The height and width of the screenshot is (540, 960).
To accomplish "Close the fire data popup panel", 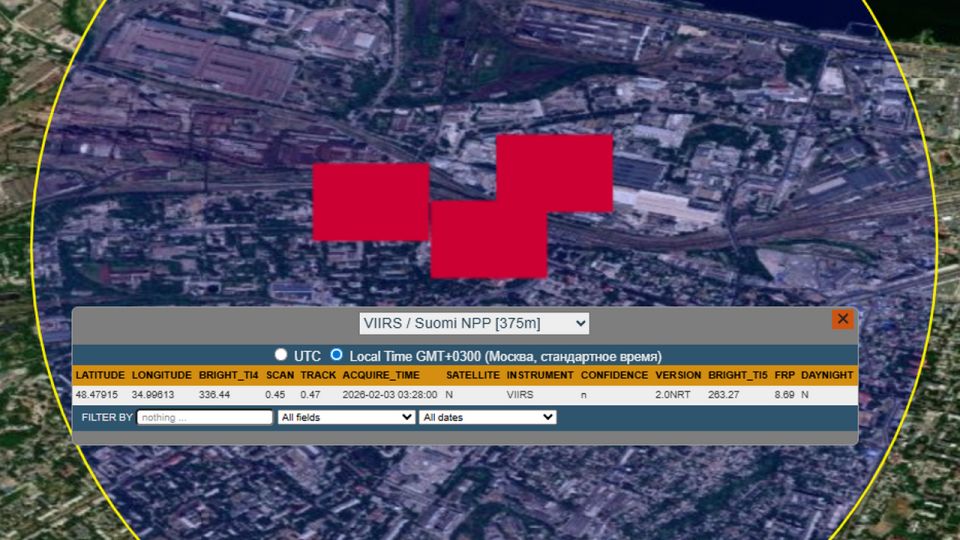I will point(842,319).
